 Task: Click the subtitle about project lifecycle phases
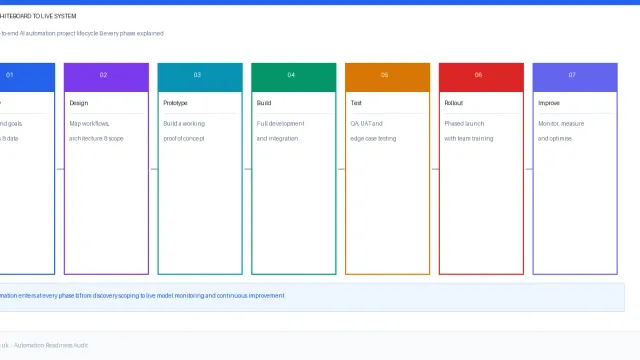tap(82, 33)
